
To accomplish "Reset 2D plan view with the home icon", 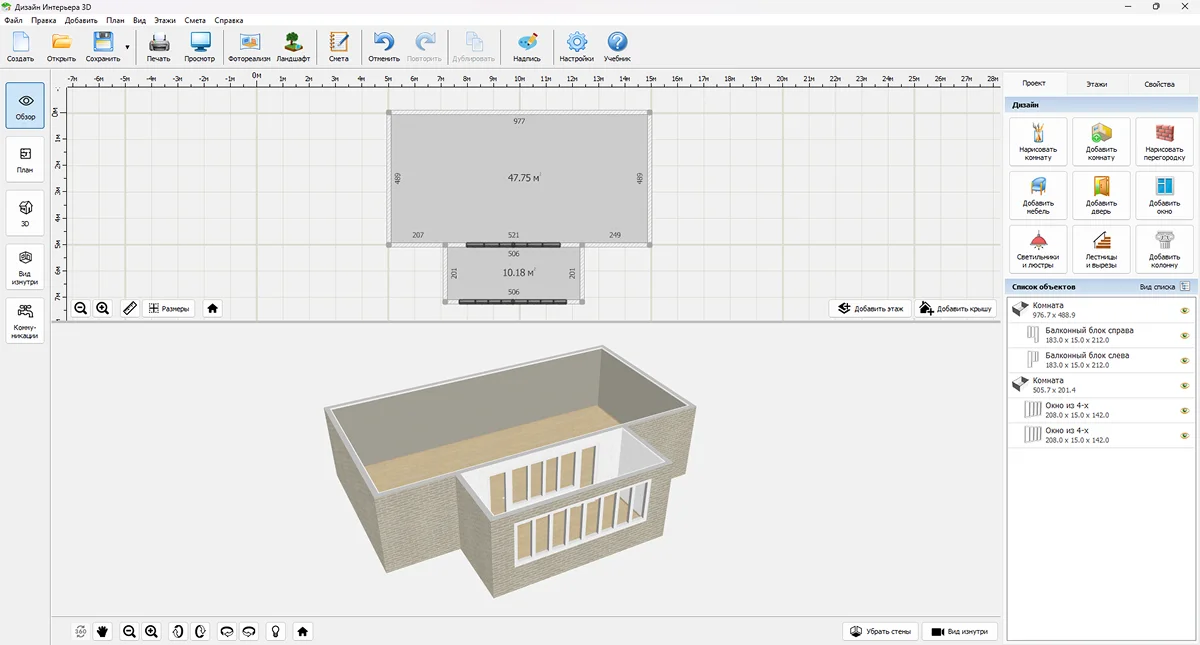I will pos(213,309).
